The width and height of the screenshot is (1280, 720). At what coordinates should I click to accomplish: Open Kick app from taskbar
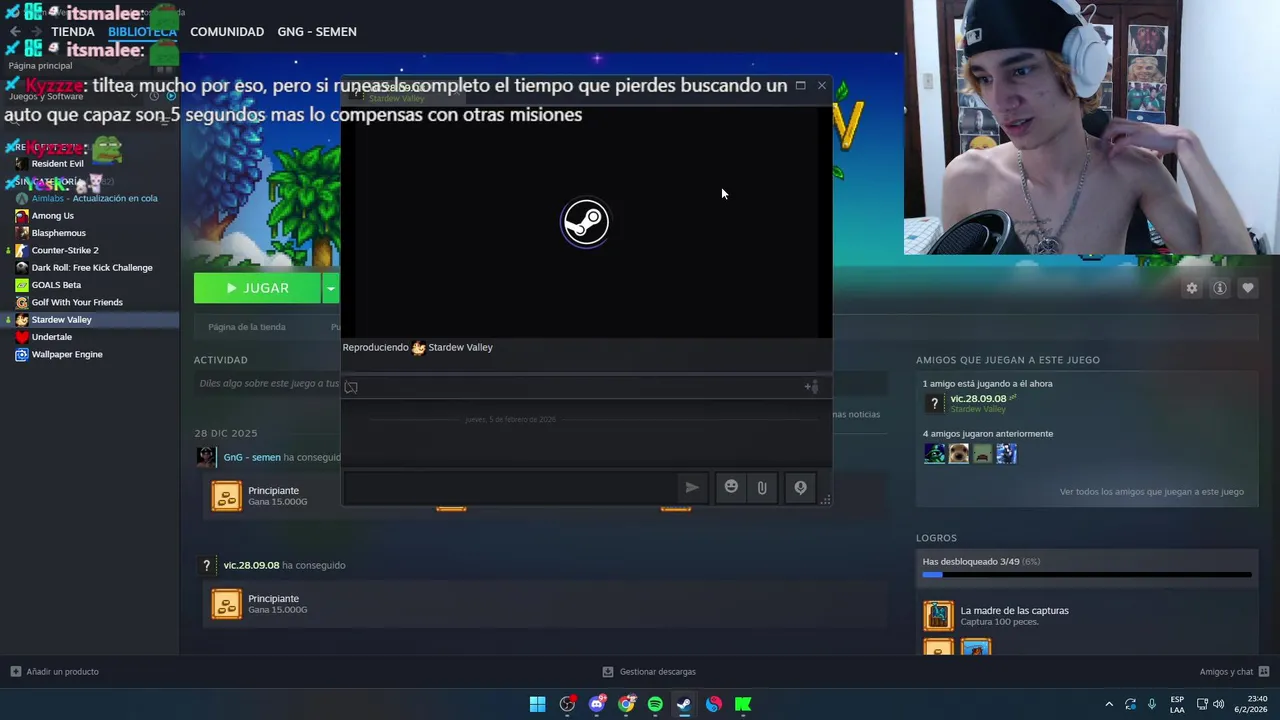(x=743, y=704)
